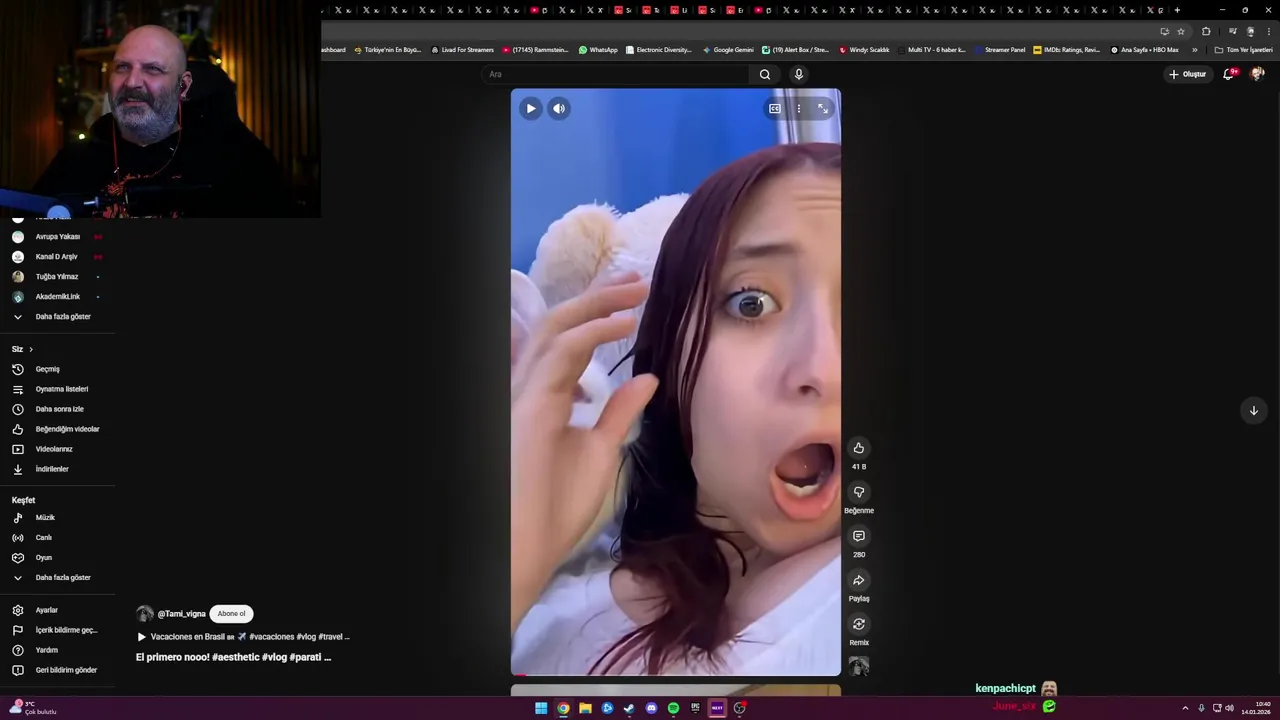1280x720 pixels.
Task: Bookmark this page with star icon
Action: click(x=1181, y=31)
